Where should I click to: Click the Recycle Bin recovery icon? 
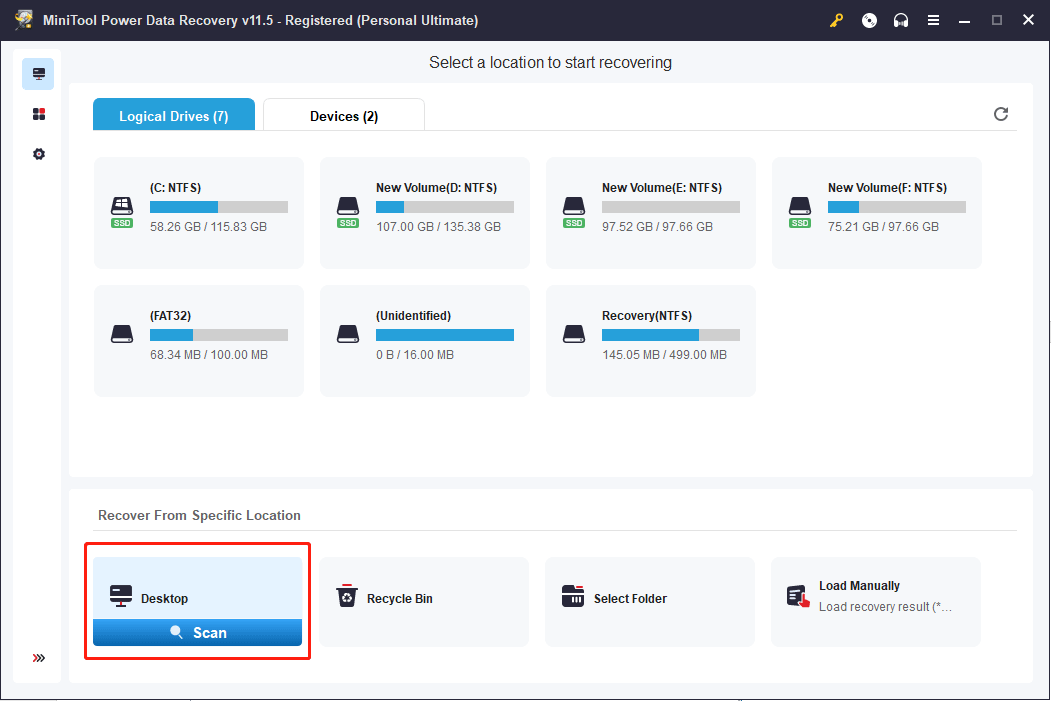[347, 595]
